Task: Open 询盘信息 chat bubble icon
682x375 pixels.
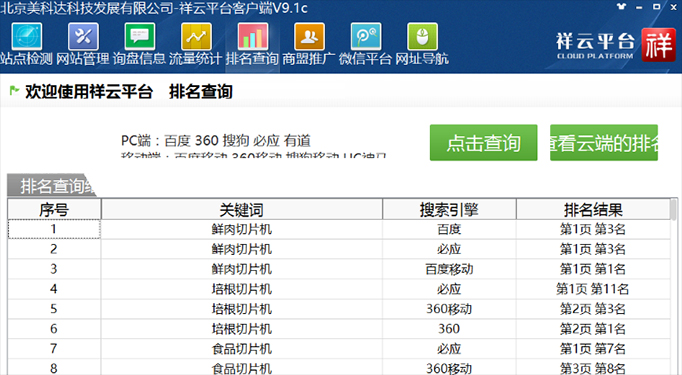Action: pos(140,37)
